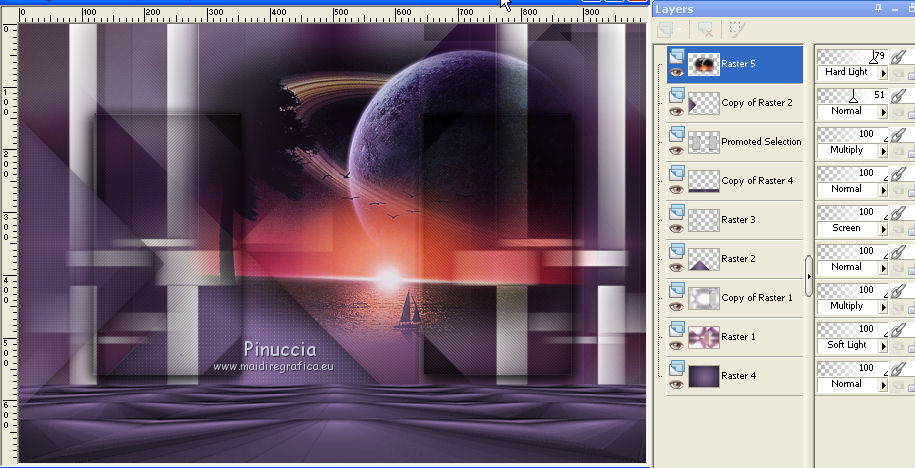915x468 pixels.
Task: Click the Raster 1 opacity slider
Action: point(852,330)
